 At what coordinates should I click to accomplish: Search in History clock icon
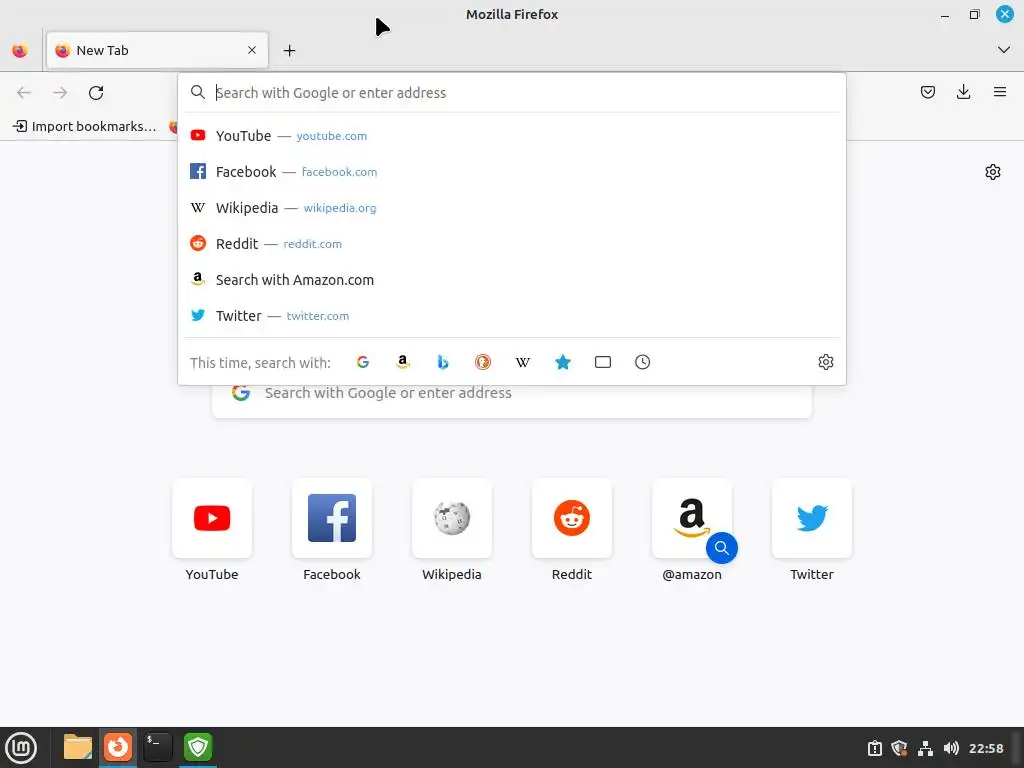[x=643, y=362]
